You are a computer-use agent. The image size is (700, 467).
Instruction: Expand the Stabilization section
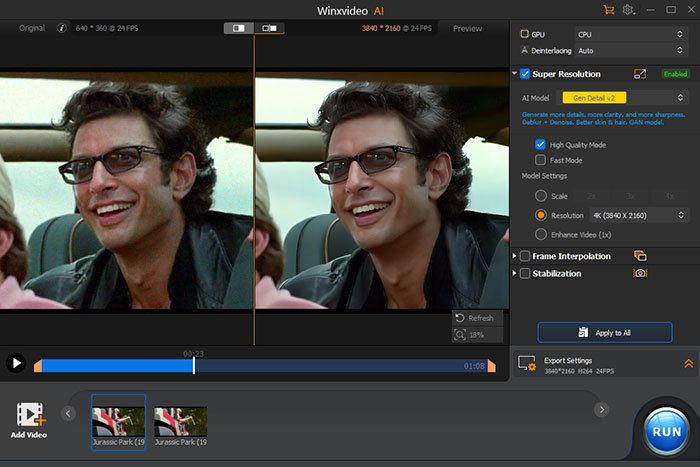click(x=514, y=273)
